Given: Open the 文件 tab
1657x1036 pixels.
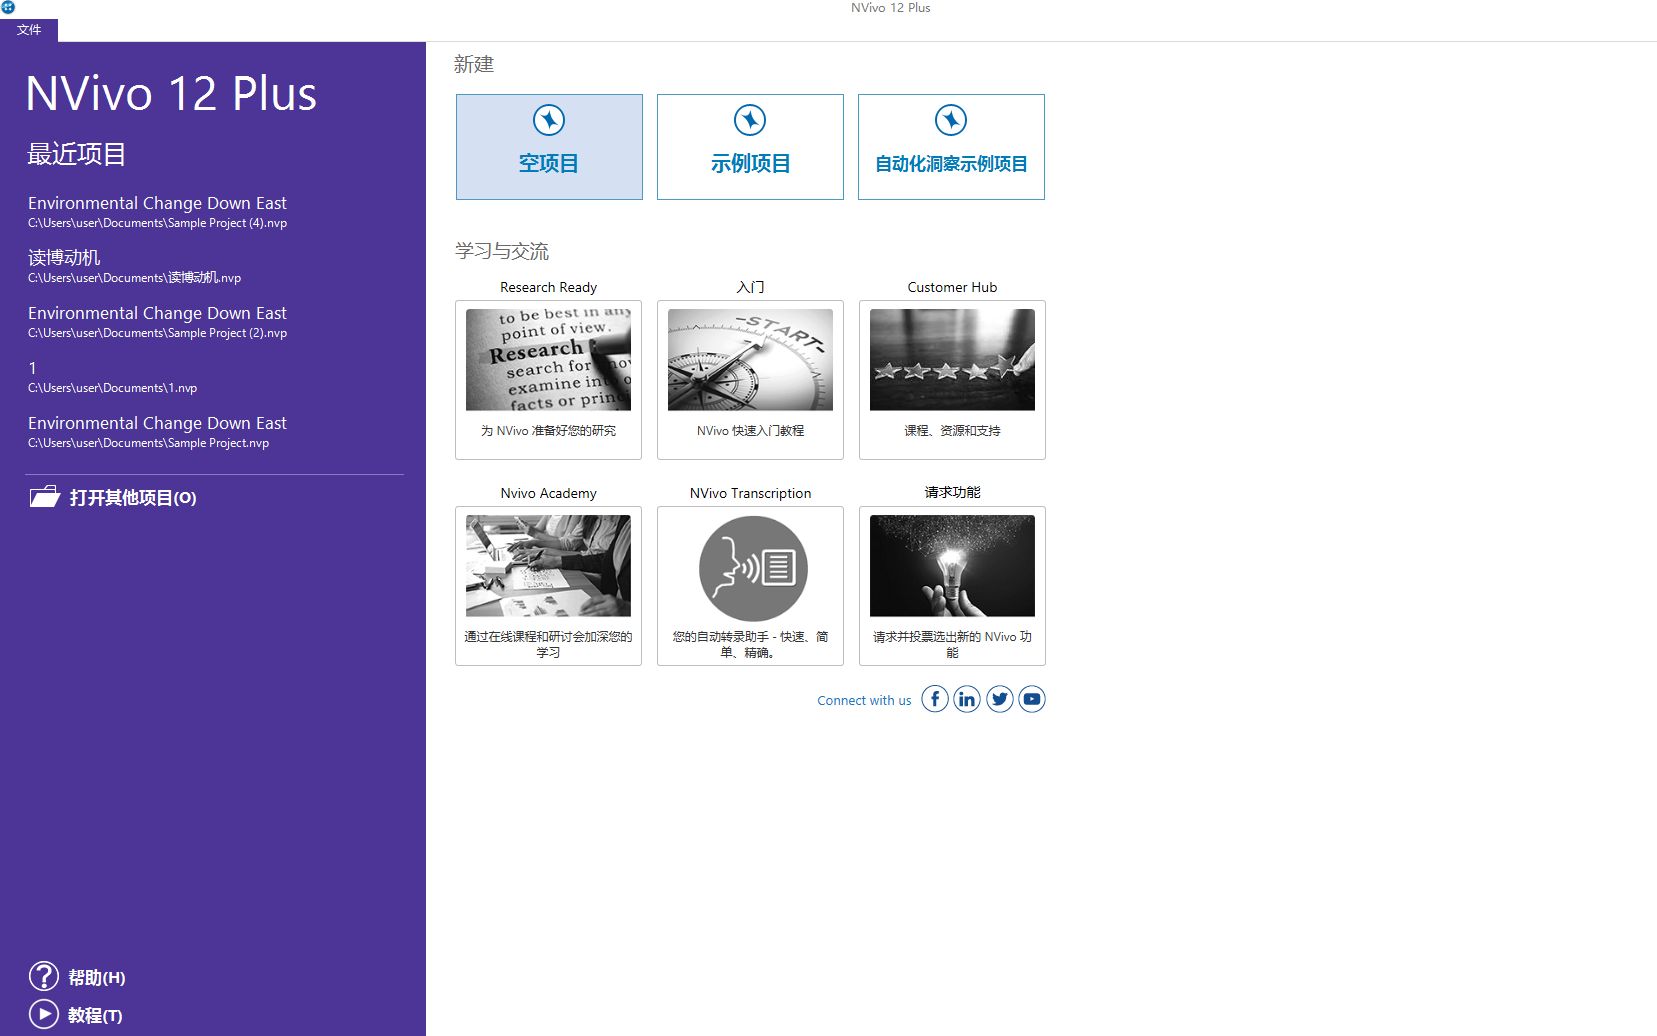Looking at the screenshot, I should coord(29,30).
